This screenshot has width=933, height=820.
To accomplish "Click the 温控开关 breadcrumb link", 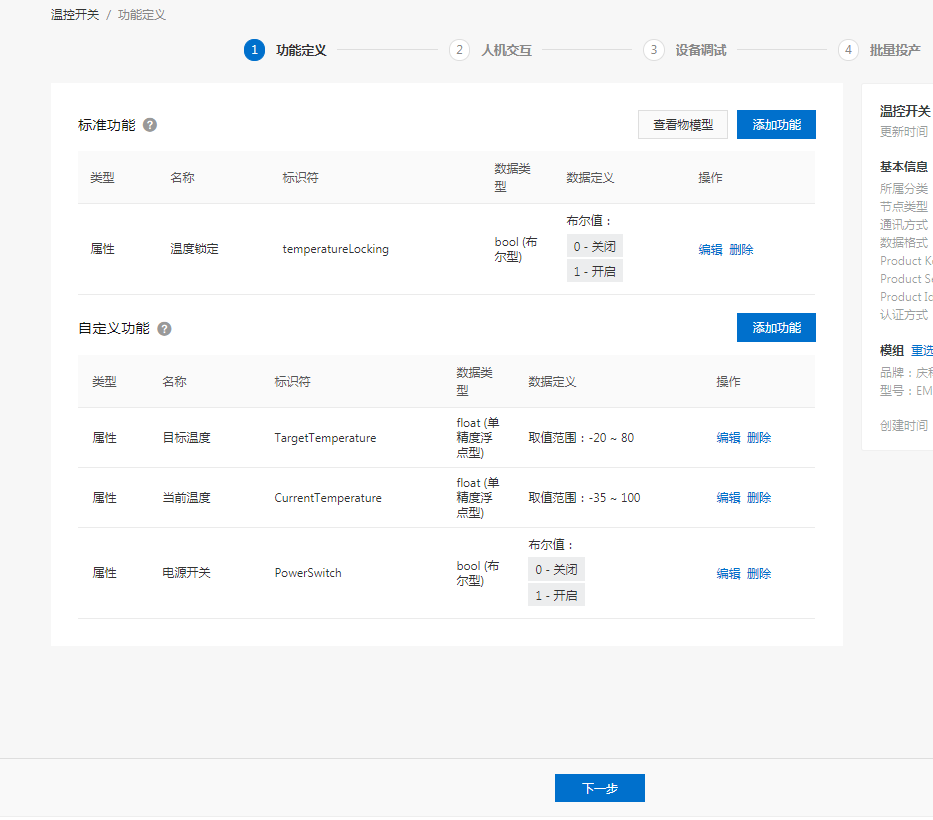I will click(x=75, y=14).
